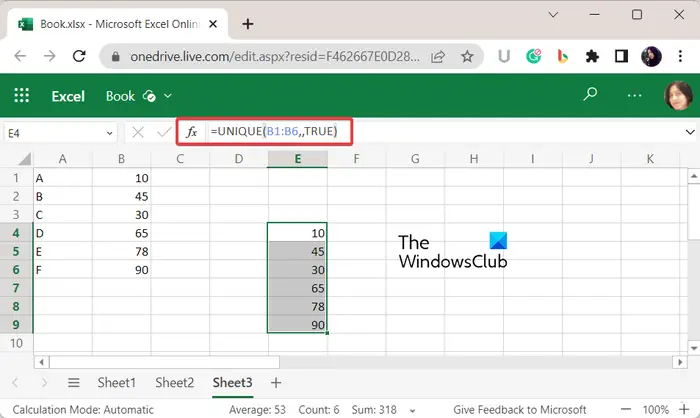Open the Chrome three-dot menu

tap(680, 56)
